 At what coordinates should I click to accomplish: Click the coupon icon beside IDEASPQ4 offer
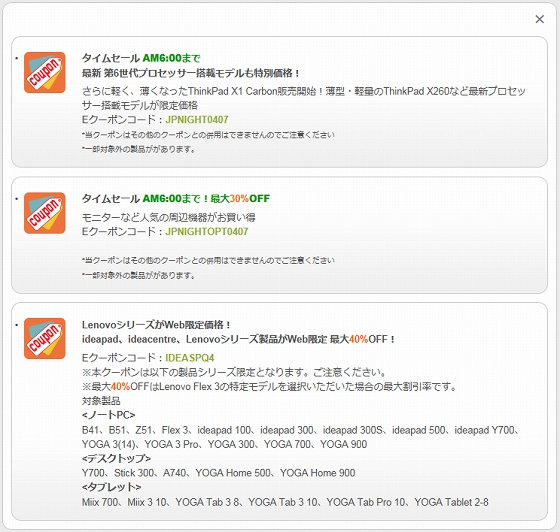[45, 338]
